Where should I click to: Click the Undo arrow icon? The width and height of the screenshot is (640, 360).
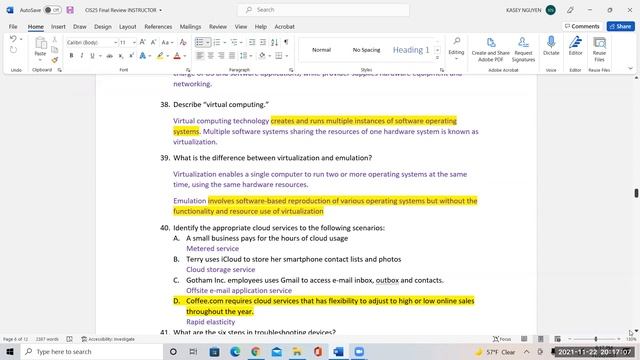13,39
